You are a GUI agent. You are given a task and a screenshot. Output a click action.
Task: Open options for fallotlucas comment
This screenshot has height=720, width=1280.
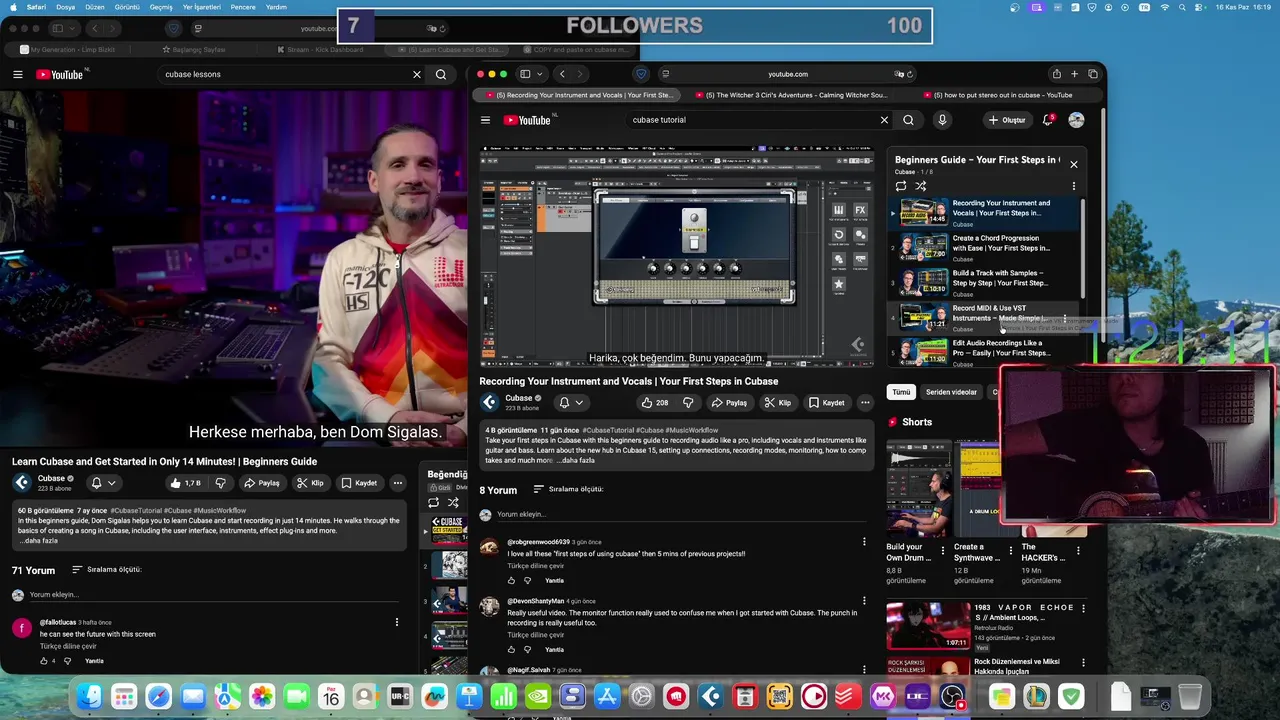point(397,622)
